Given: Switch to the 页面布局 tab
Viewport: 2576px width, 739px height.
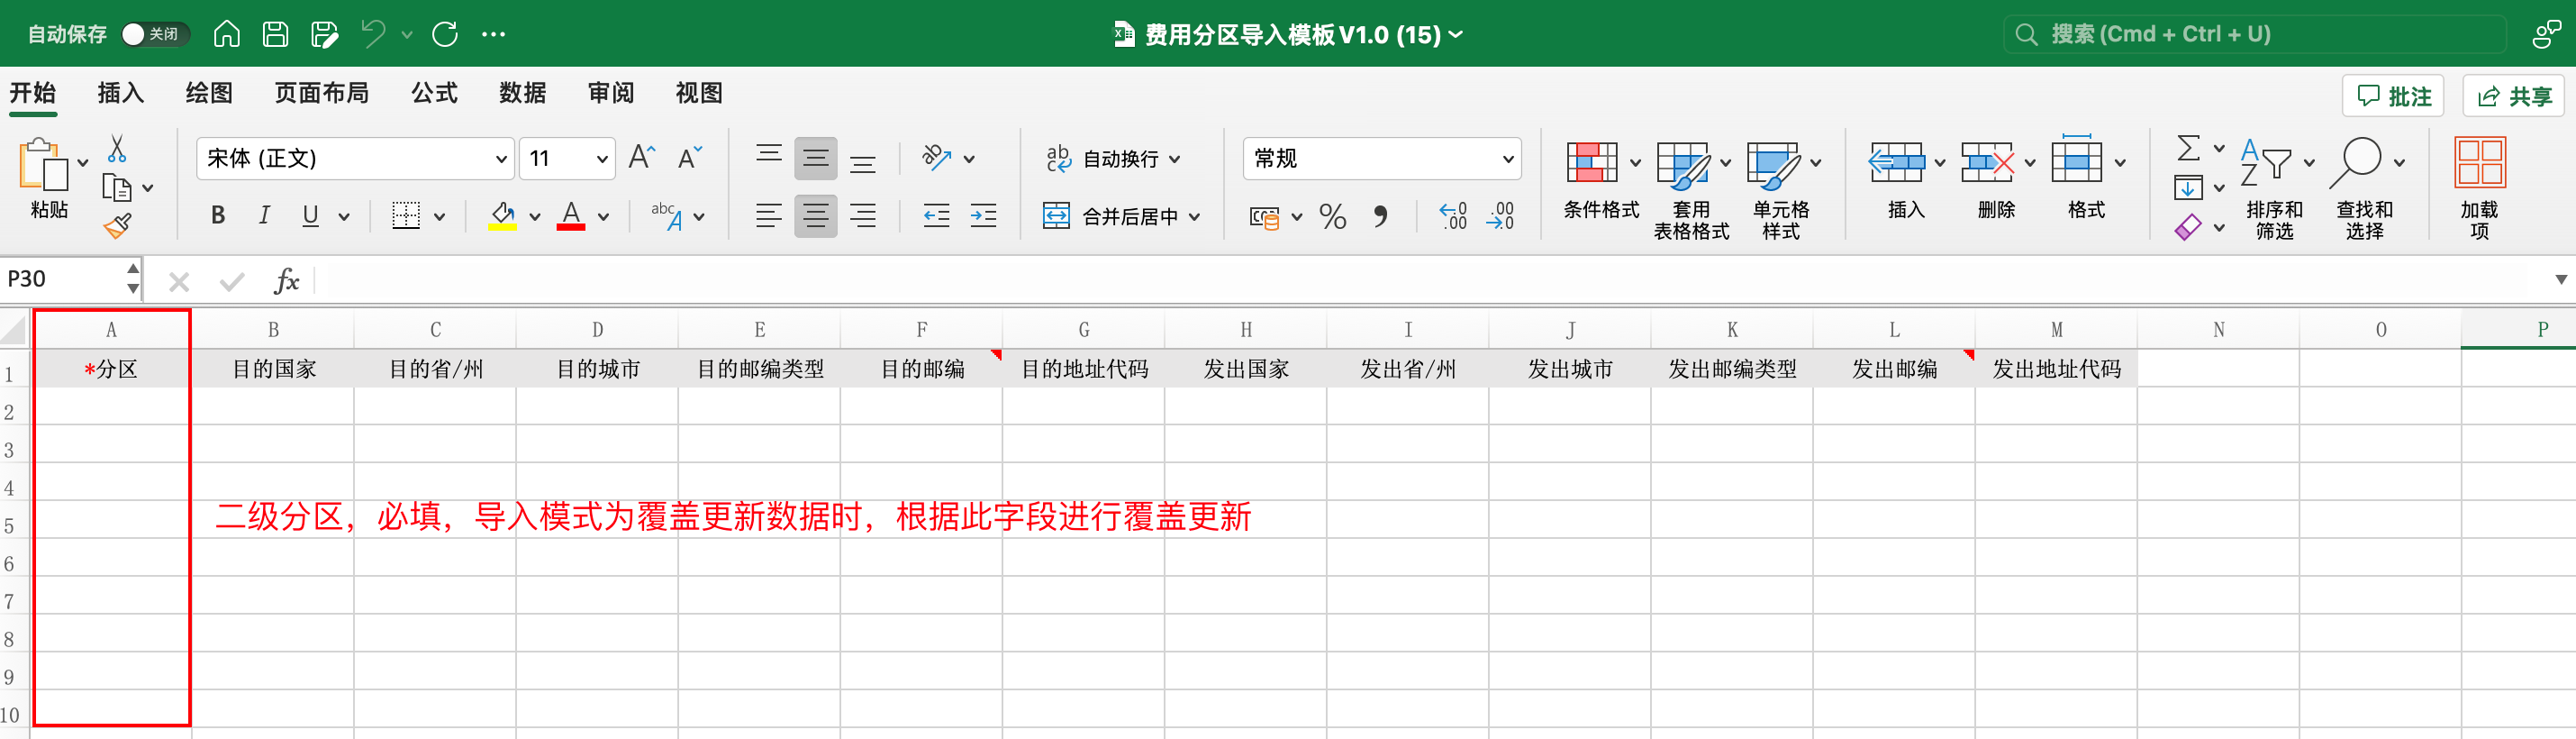Looking at the screenshot, I should pos(321,93).
